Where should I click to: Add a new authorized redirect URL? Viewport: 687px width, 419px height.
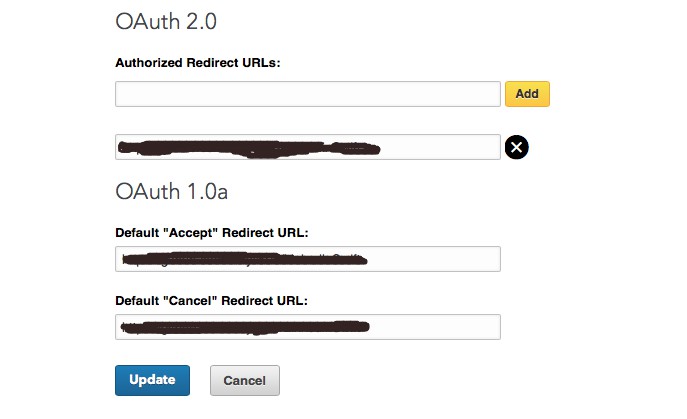527,94
